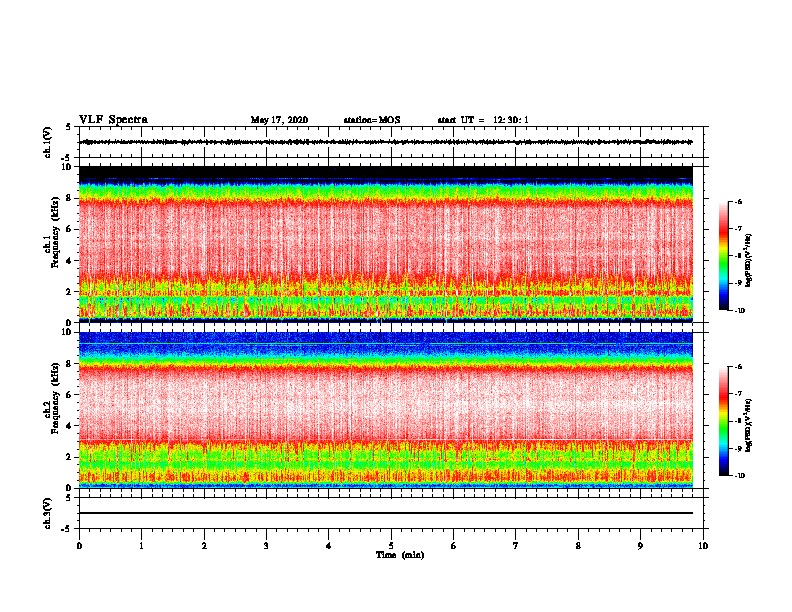Click time axis tick label "5"

[391, 546]
